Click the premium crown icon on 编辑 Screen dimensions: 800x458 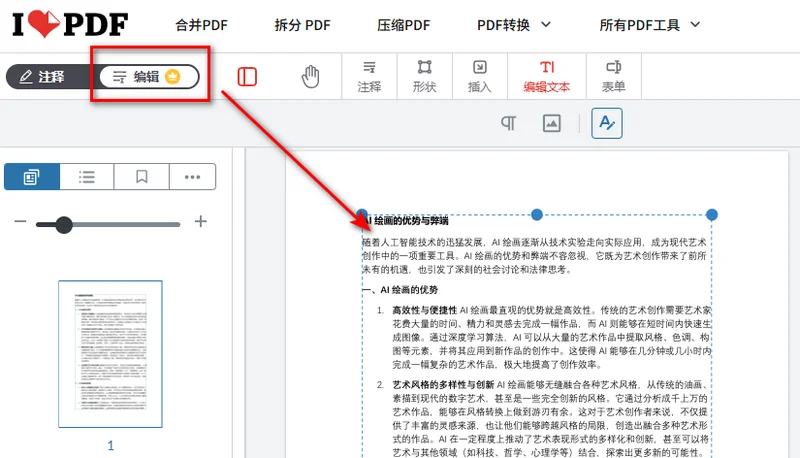[173, 77]
